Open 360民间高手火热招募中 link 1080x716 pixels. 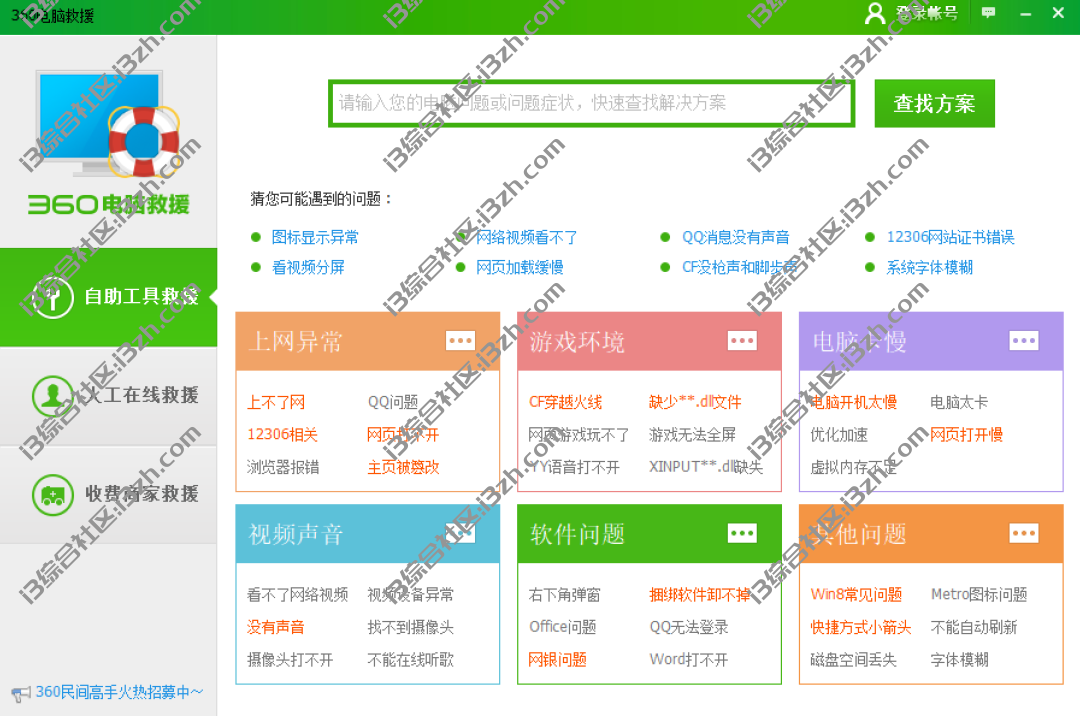click(x=119, y=692)
